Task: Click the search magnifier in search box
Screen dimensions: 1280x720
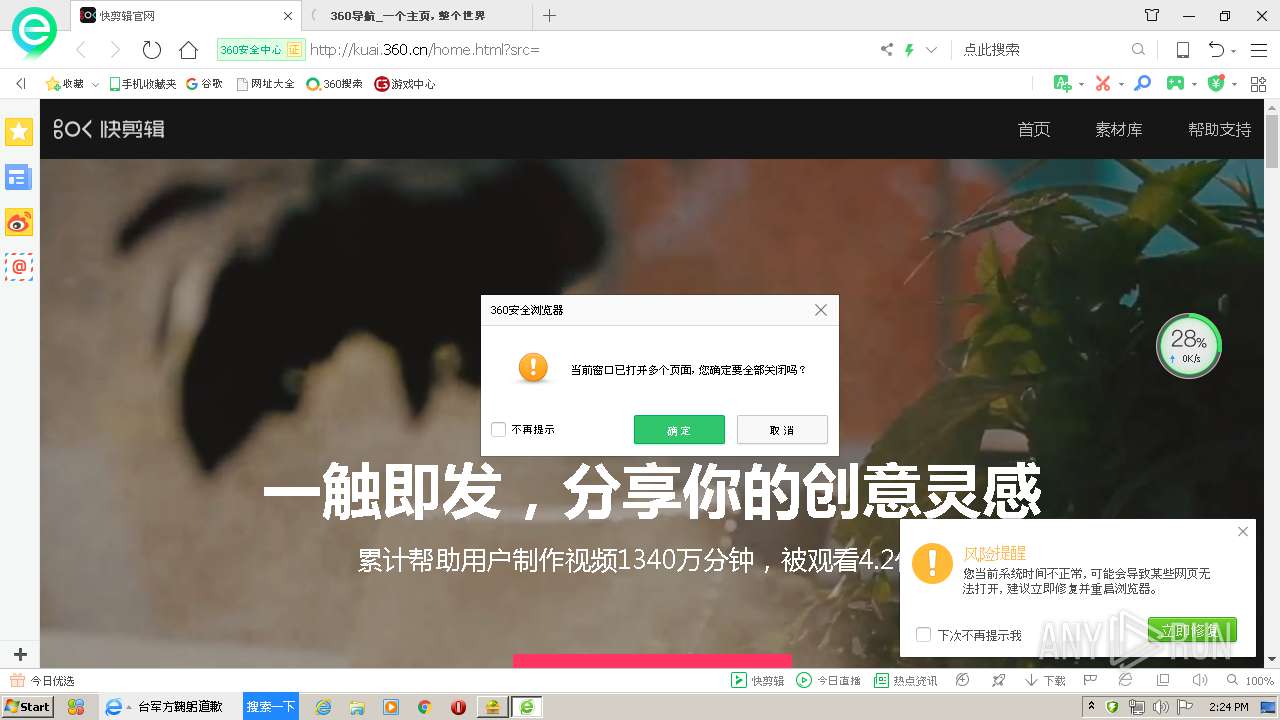Action: (1138, 49)
